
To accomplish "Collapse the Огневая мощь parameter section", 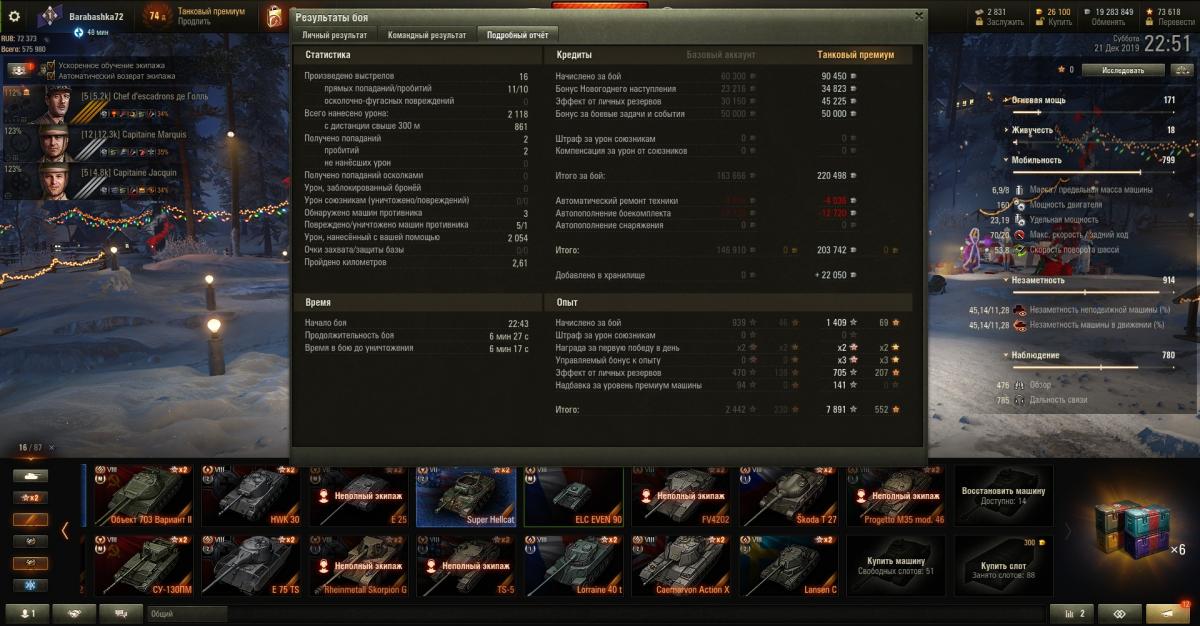I will click(x=1004, y=101).
